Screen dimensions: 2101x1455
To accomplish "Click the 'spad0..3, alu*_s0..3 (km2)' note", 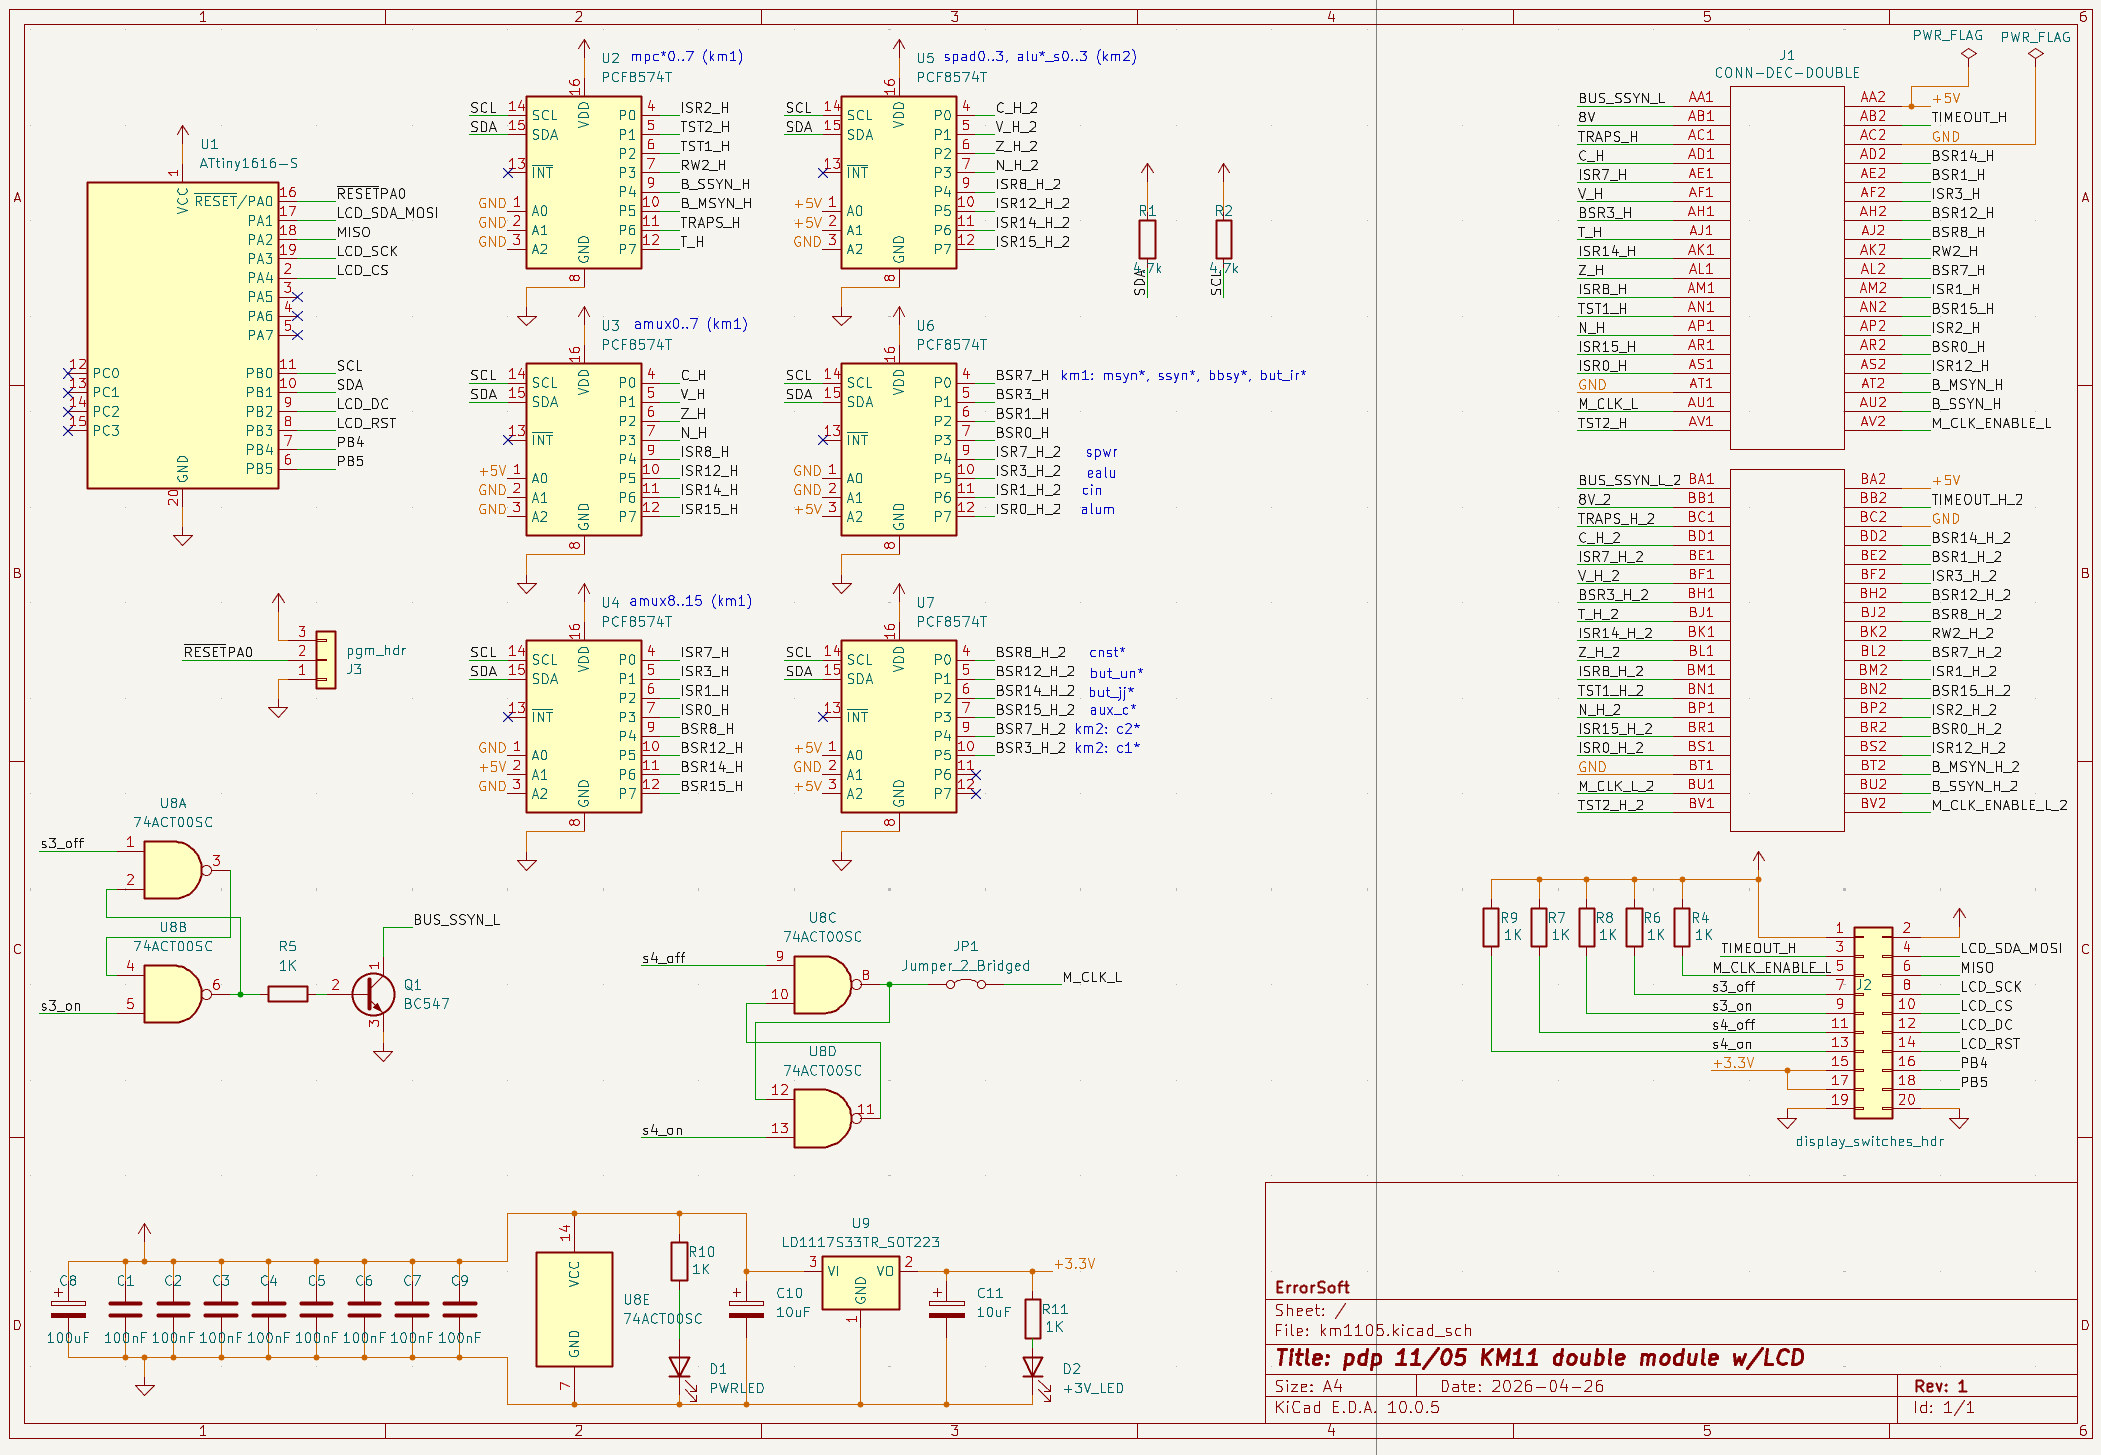I will [1040, 56].
